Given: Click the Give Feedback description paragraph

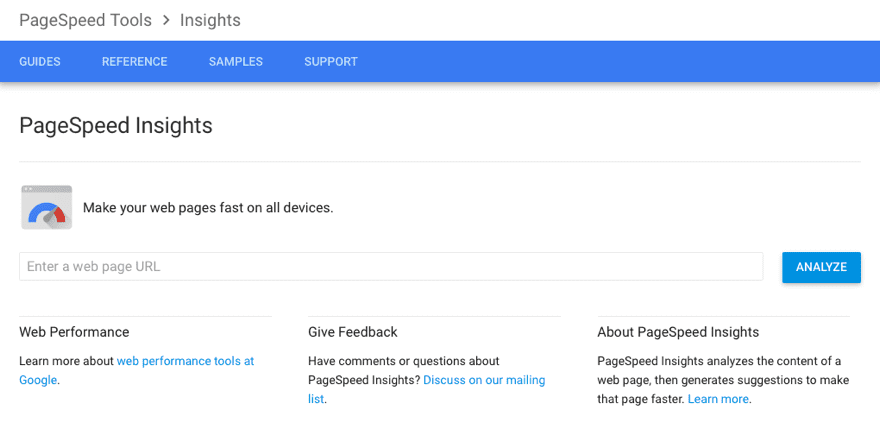Looking at the screenshot, I should click(x=427, y=380).
